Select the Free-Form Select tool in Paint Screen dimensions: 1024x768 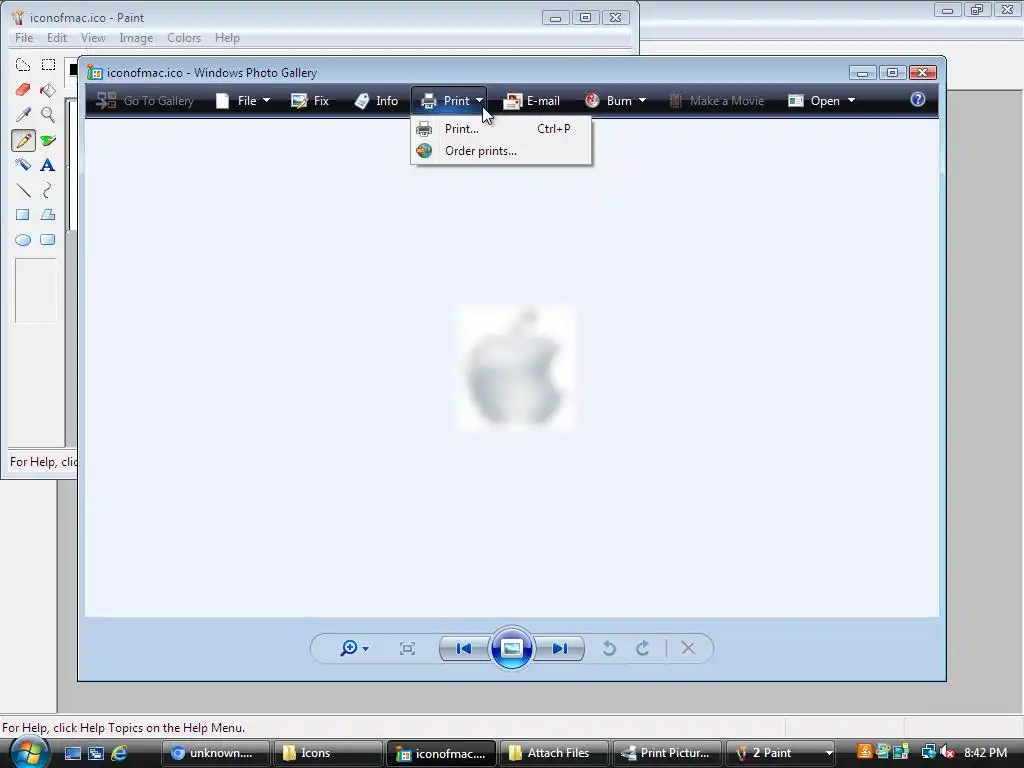point(23,65)
